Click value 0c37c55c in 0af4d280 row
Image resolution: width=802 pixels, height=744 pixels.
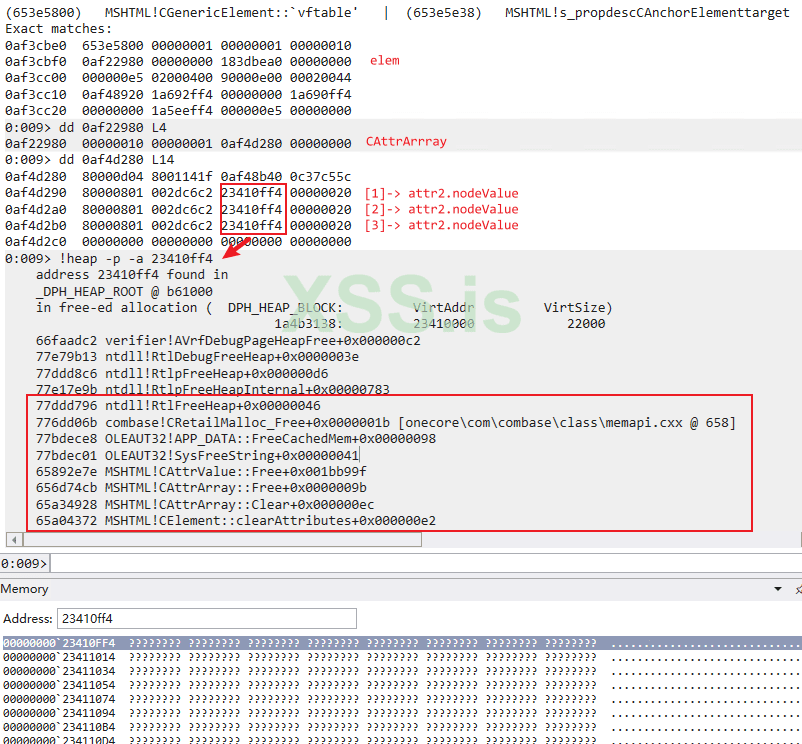pyautogui.click(x=321, y=176)
